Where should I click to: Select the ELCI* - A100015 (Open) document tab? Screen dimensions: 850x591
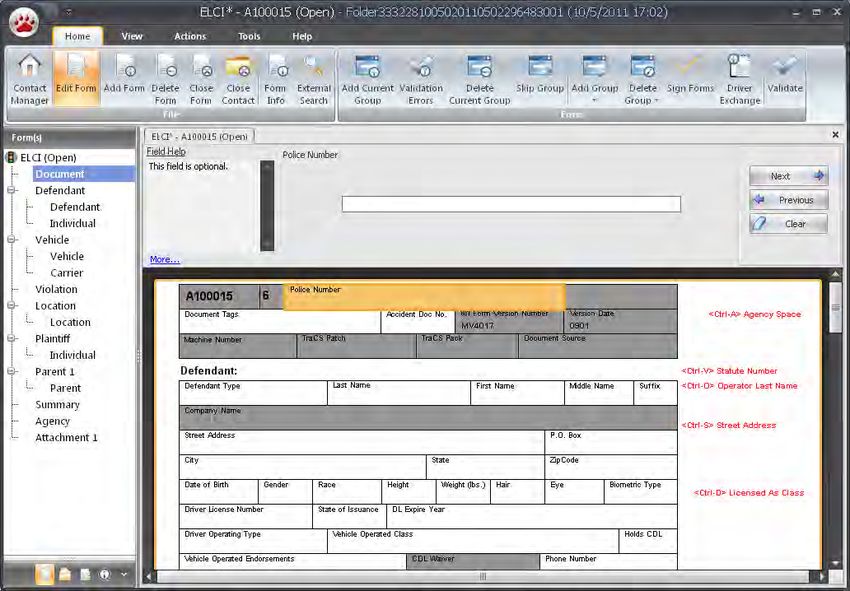199,137
